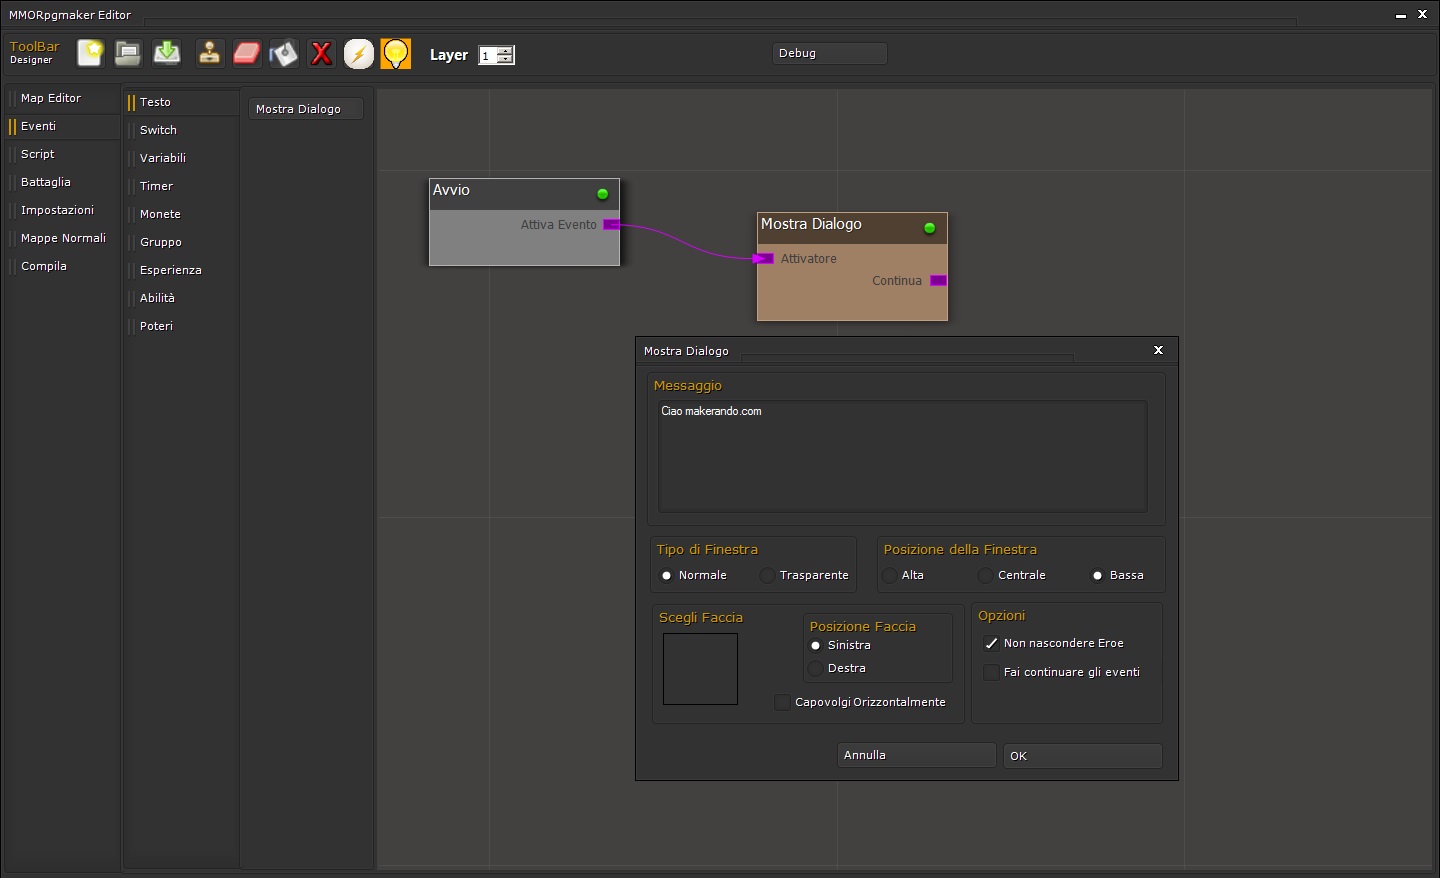Open the Script section

point(62,154)
